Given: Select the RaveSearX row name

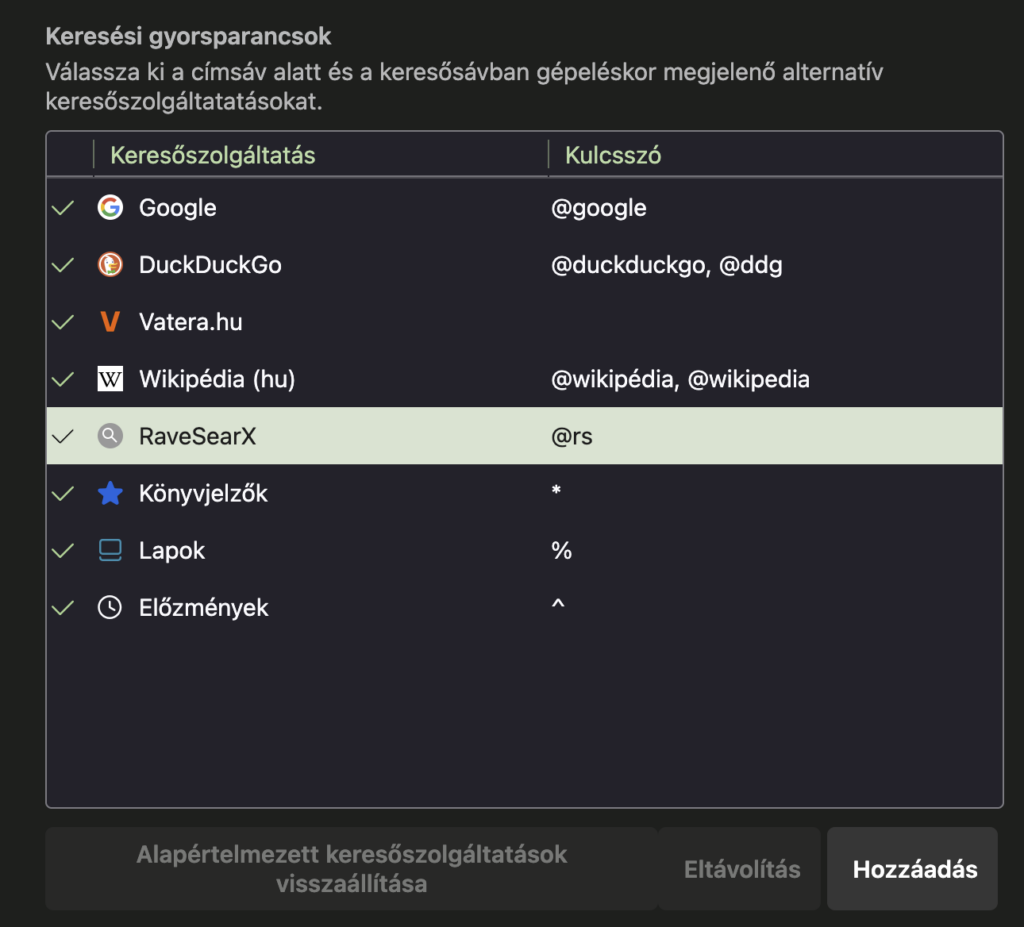Looking at the screenshot, I should coord(197,436).
